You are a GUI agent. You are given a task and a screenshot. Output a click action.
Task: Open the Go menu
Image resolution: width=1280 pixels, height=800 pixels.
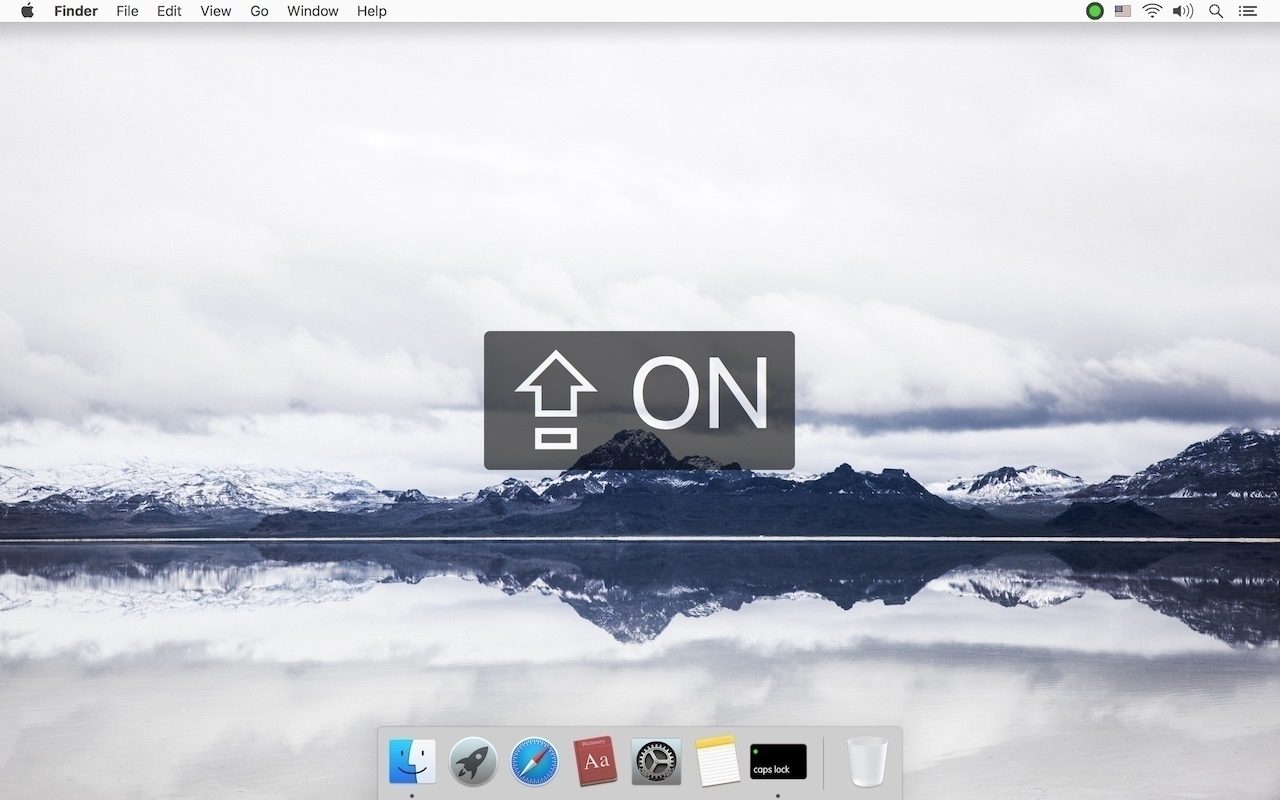[259, 11]
